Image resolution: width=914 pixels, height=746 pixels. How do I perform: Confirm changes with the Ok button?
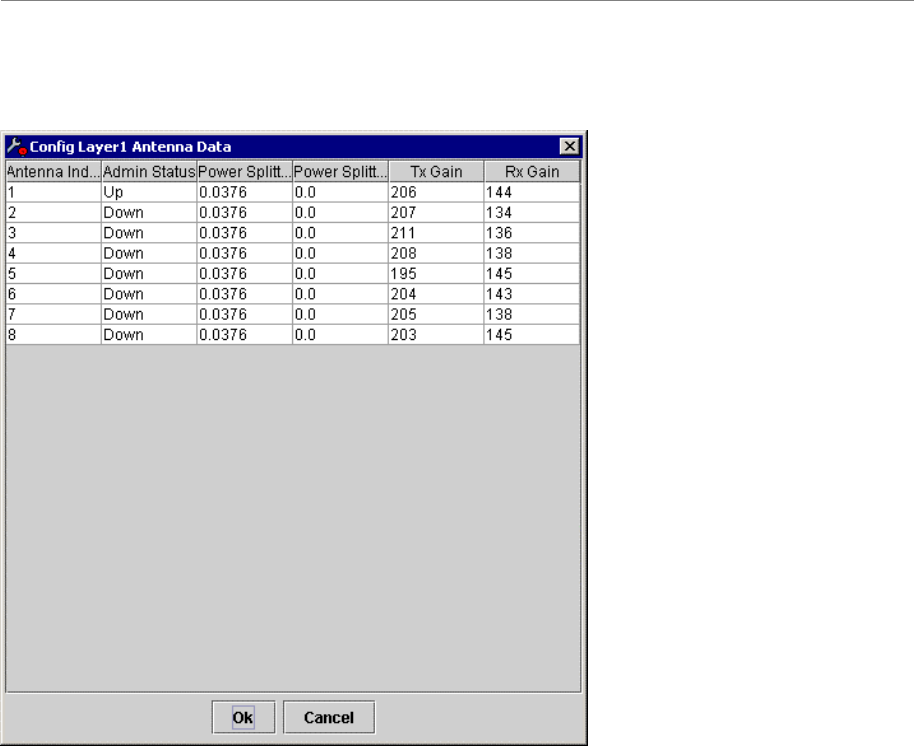[243, 717]
